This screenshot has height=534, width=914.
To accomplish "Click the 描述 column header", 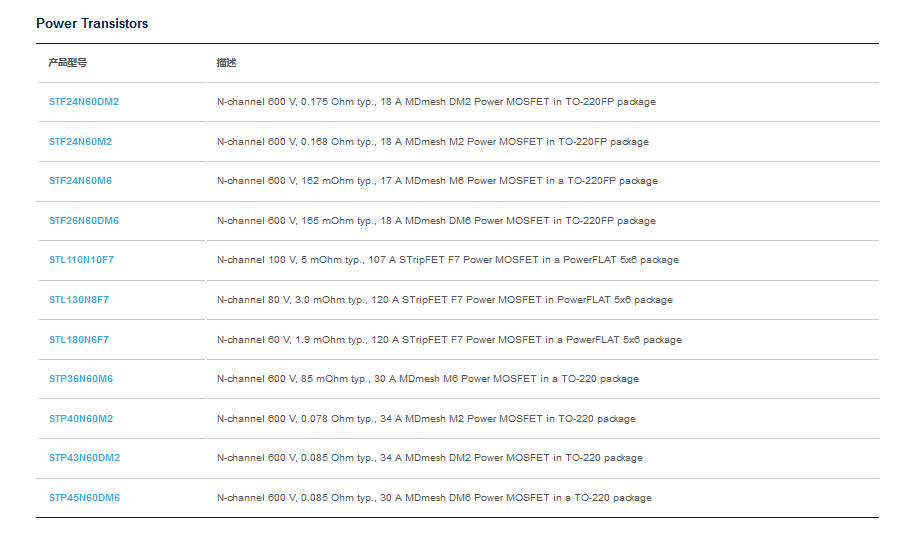I will [226, 62].
